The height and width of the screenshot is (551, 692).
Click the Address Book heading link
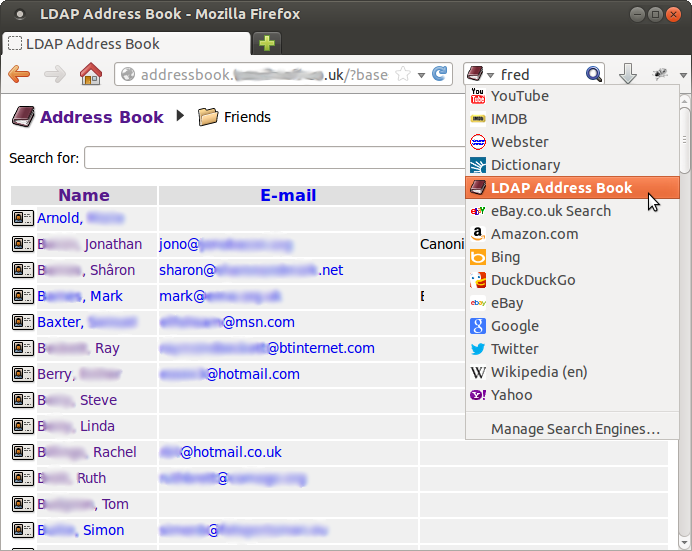[x=102, y=117]
